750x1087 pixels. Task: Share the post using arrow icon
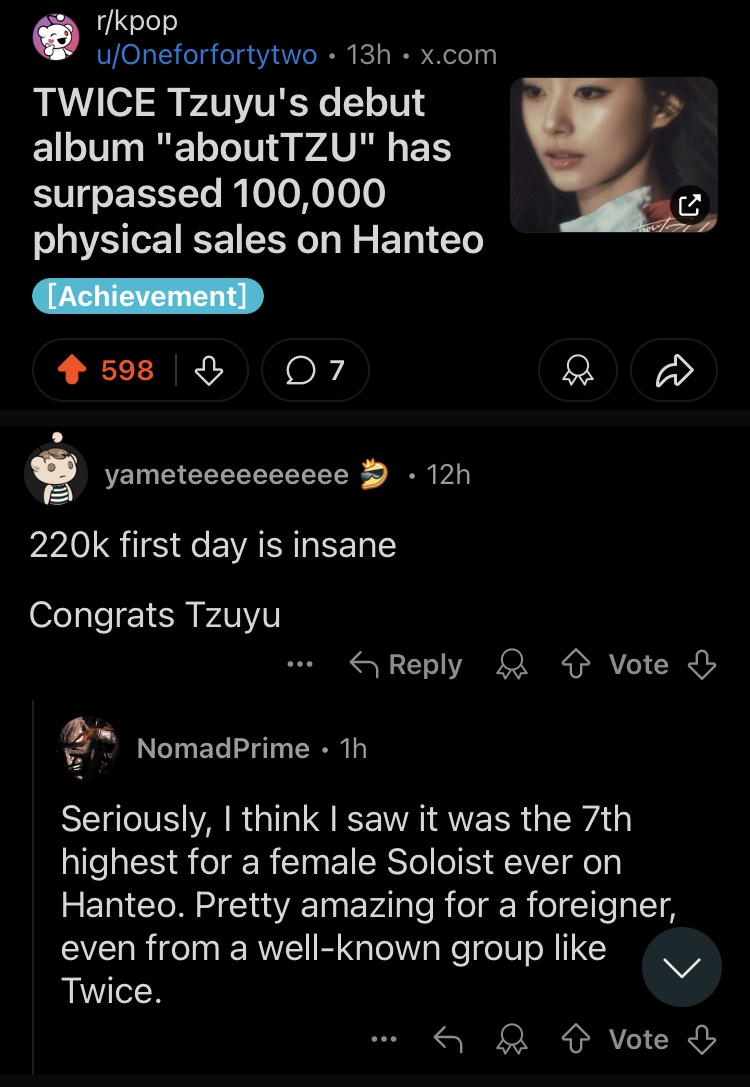[x=674, y=371]
